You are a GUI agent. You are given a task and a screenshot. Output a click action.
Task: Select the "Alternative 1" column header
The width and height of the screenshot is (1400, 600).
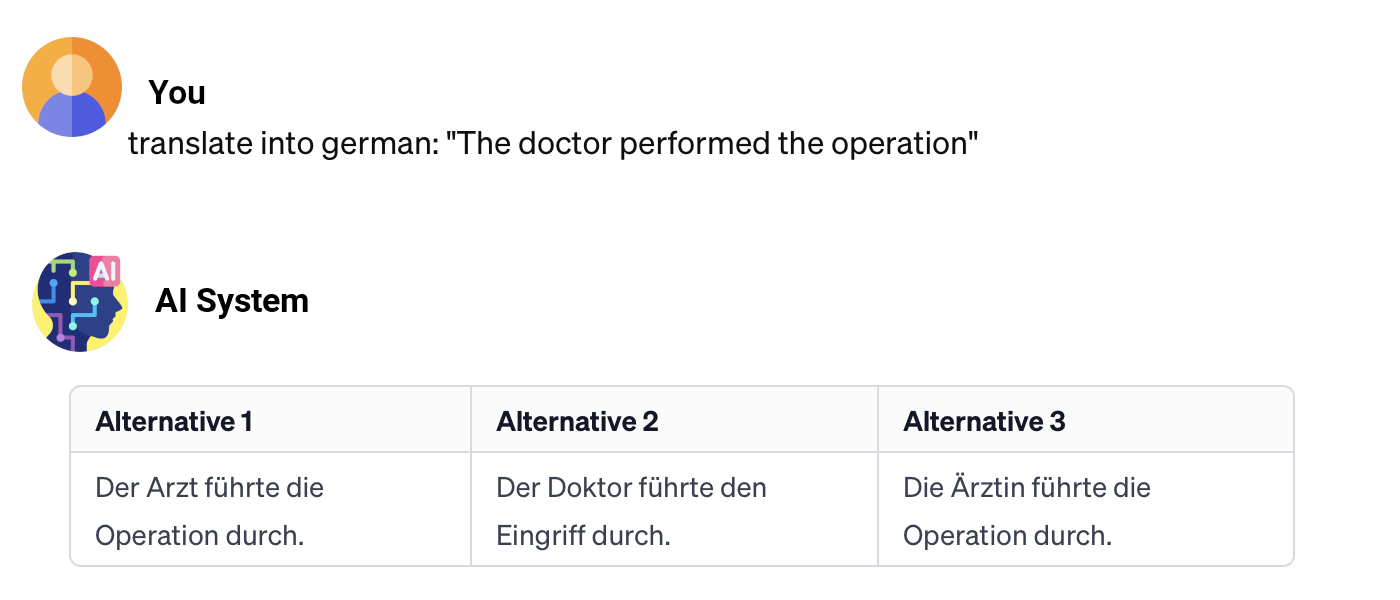(x=174, y=422)
